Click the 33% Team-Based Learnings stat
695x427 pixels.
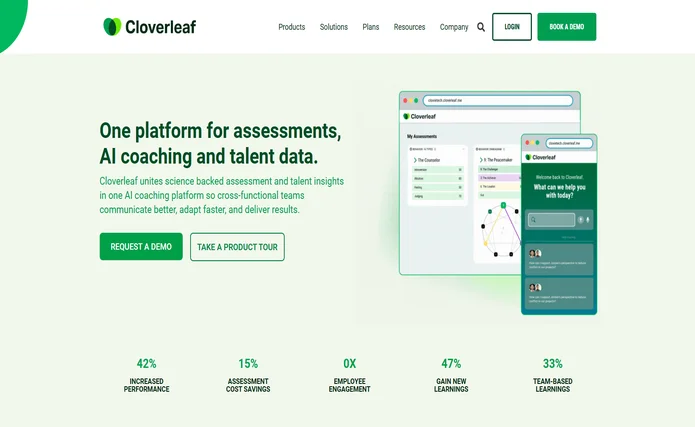[553, 375]
